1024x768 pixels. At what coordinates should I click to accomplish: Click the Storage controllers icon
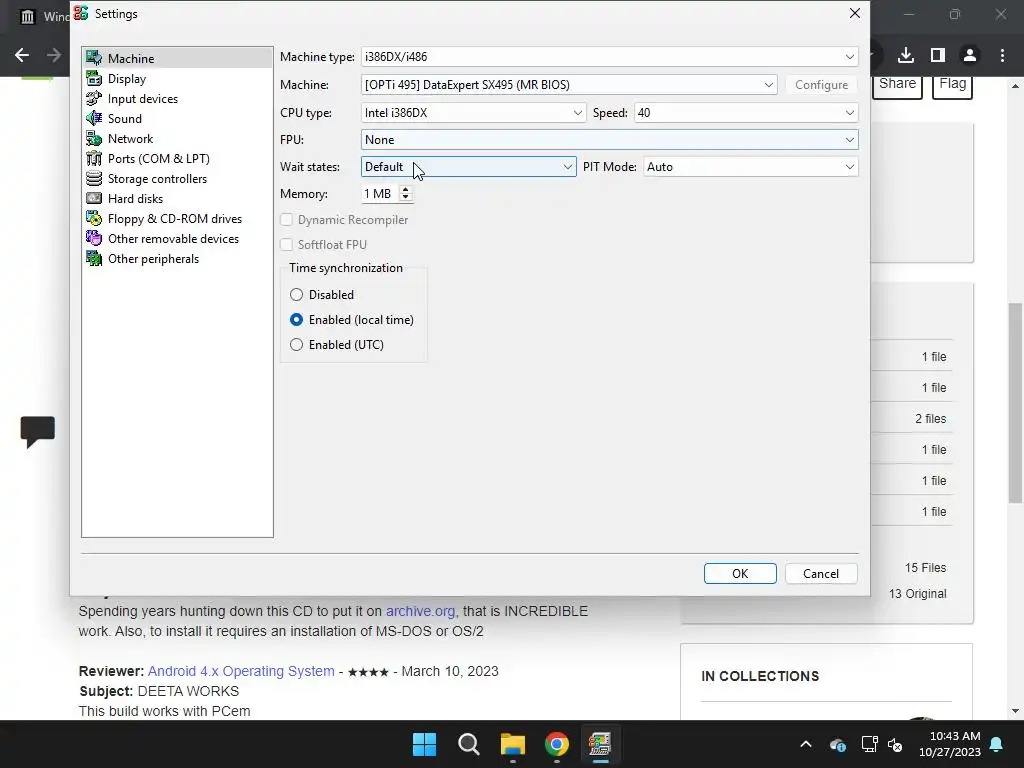tap(94, 178)
